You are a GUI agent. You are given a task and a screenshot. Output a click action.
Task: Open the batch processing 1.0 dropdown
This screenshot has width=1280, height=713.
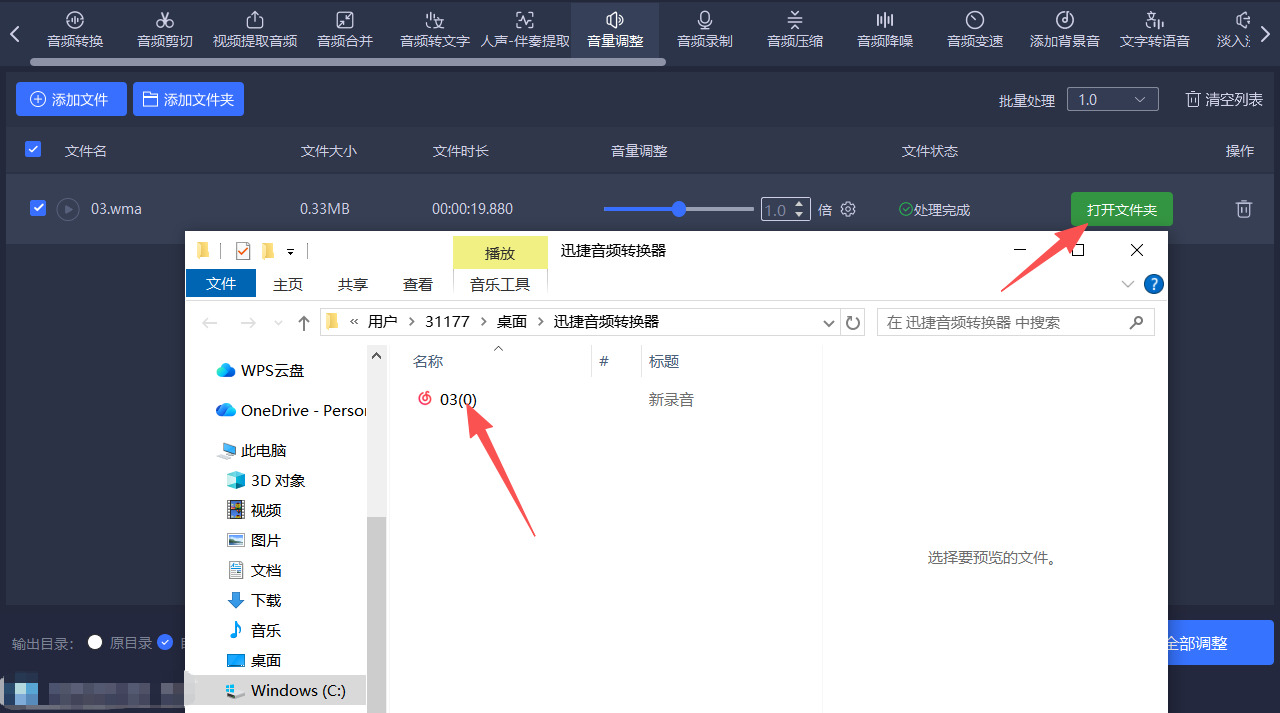[x=1112, y=99]
